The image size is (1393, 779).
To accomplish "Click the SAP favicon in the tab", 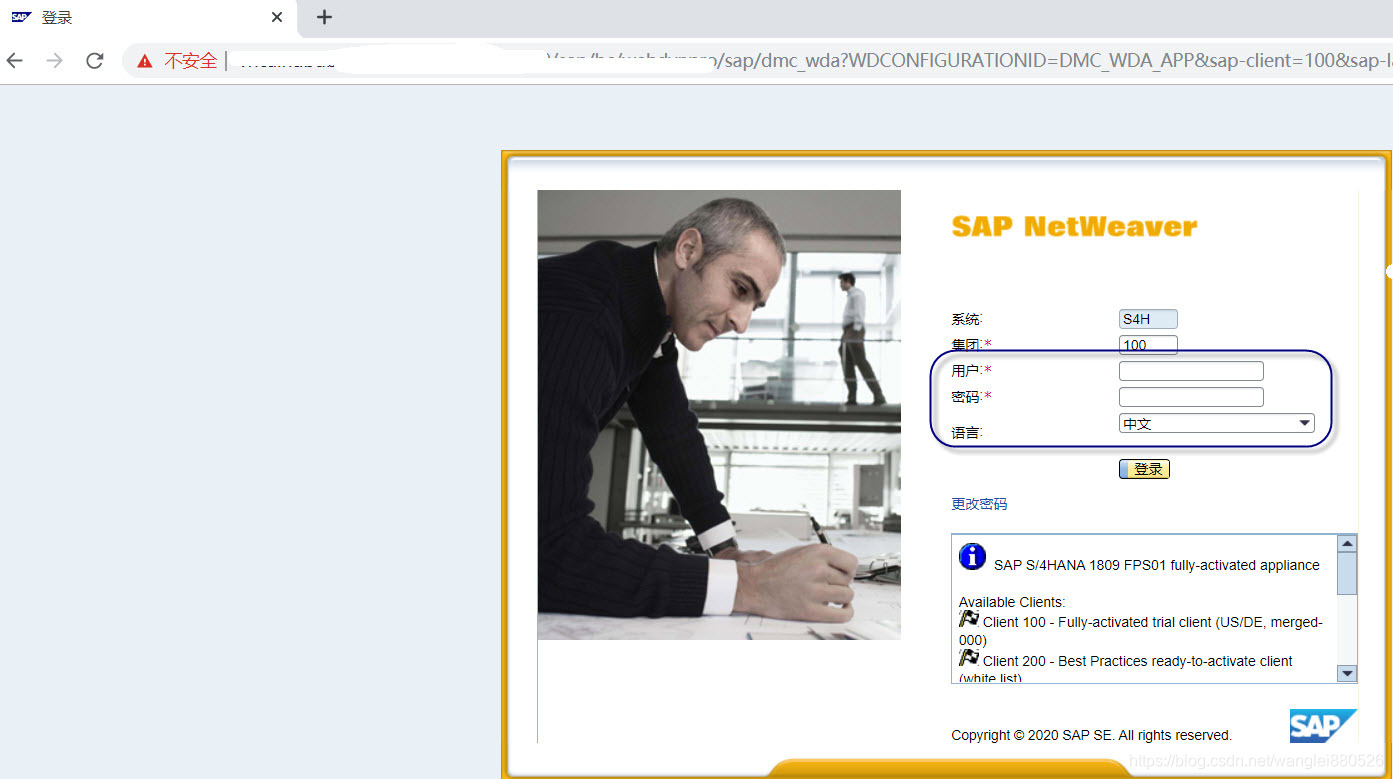I will pyautogui.click(x=20, y=17).
